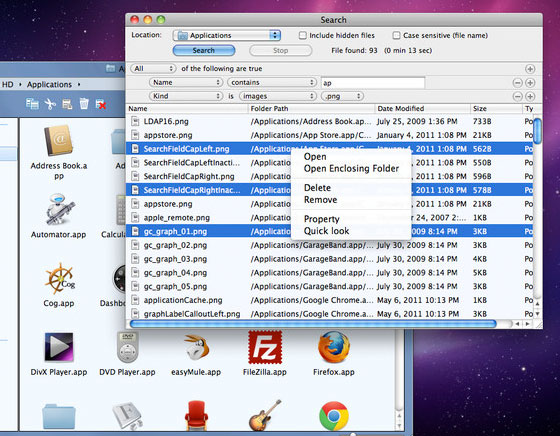Add rule after Name contains row

(530, 83)
